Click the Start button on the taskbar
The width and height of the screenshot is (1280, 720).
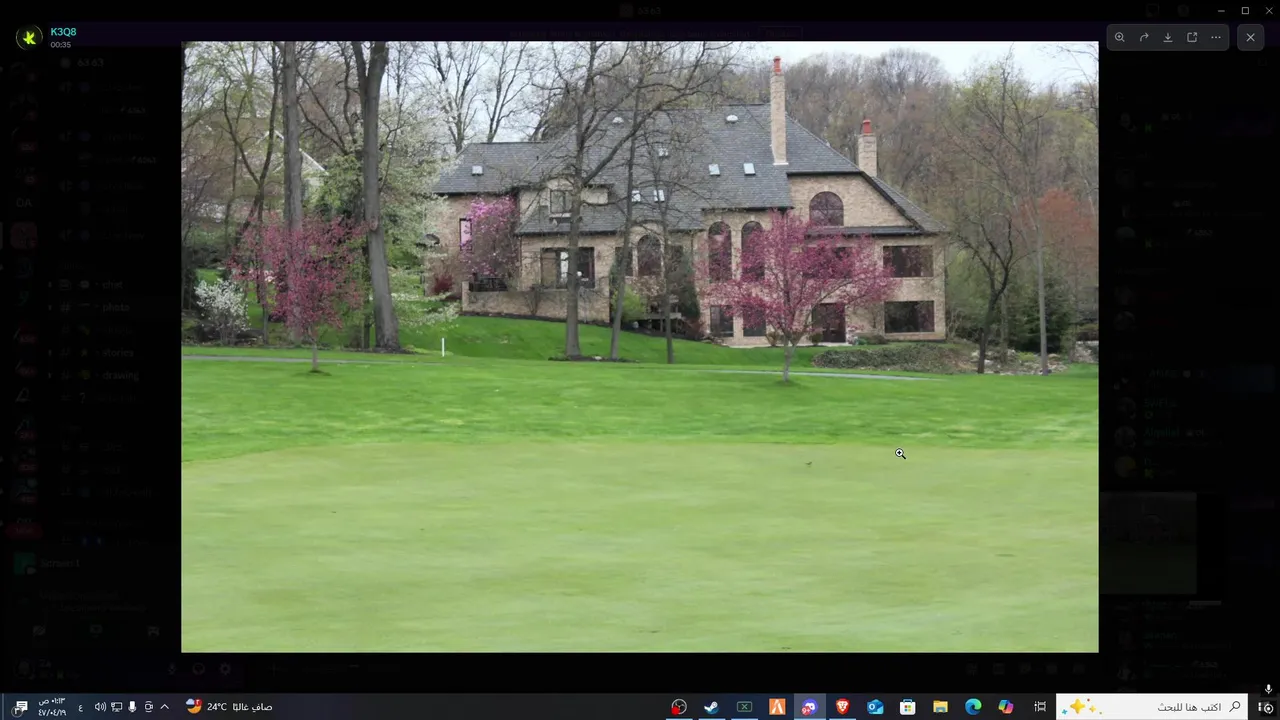pyautogui.click(x=1265, y=707)
